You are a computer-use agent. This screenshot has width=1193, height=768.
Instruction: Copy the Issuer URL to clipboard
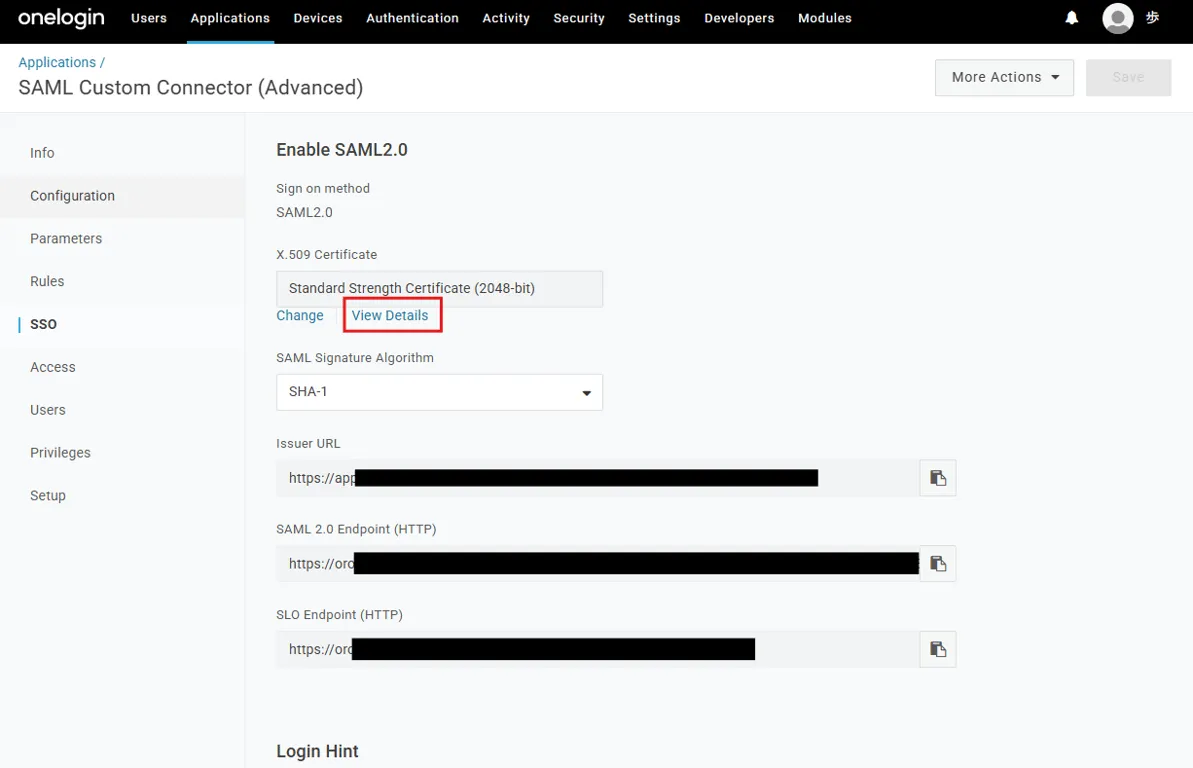click(937, 478)
